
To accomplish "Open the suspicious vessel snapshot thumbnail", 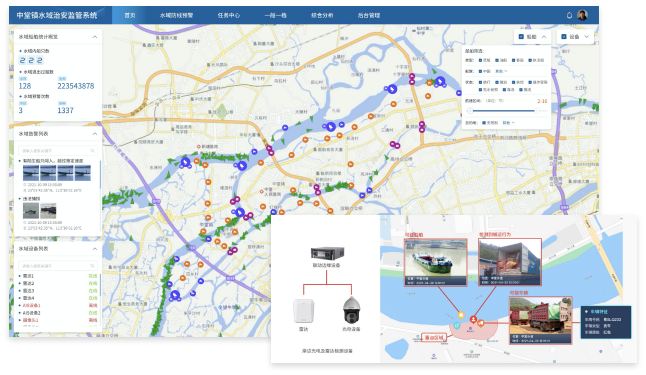I will pyautogui.click(x=435, y=262).
